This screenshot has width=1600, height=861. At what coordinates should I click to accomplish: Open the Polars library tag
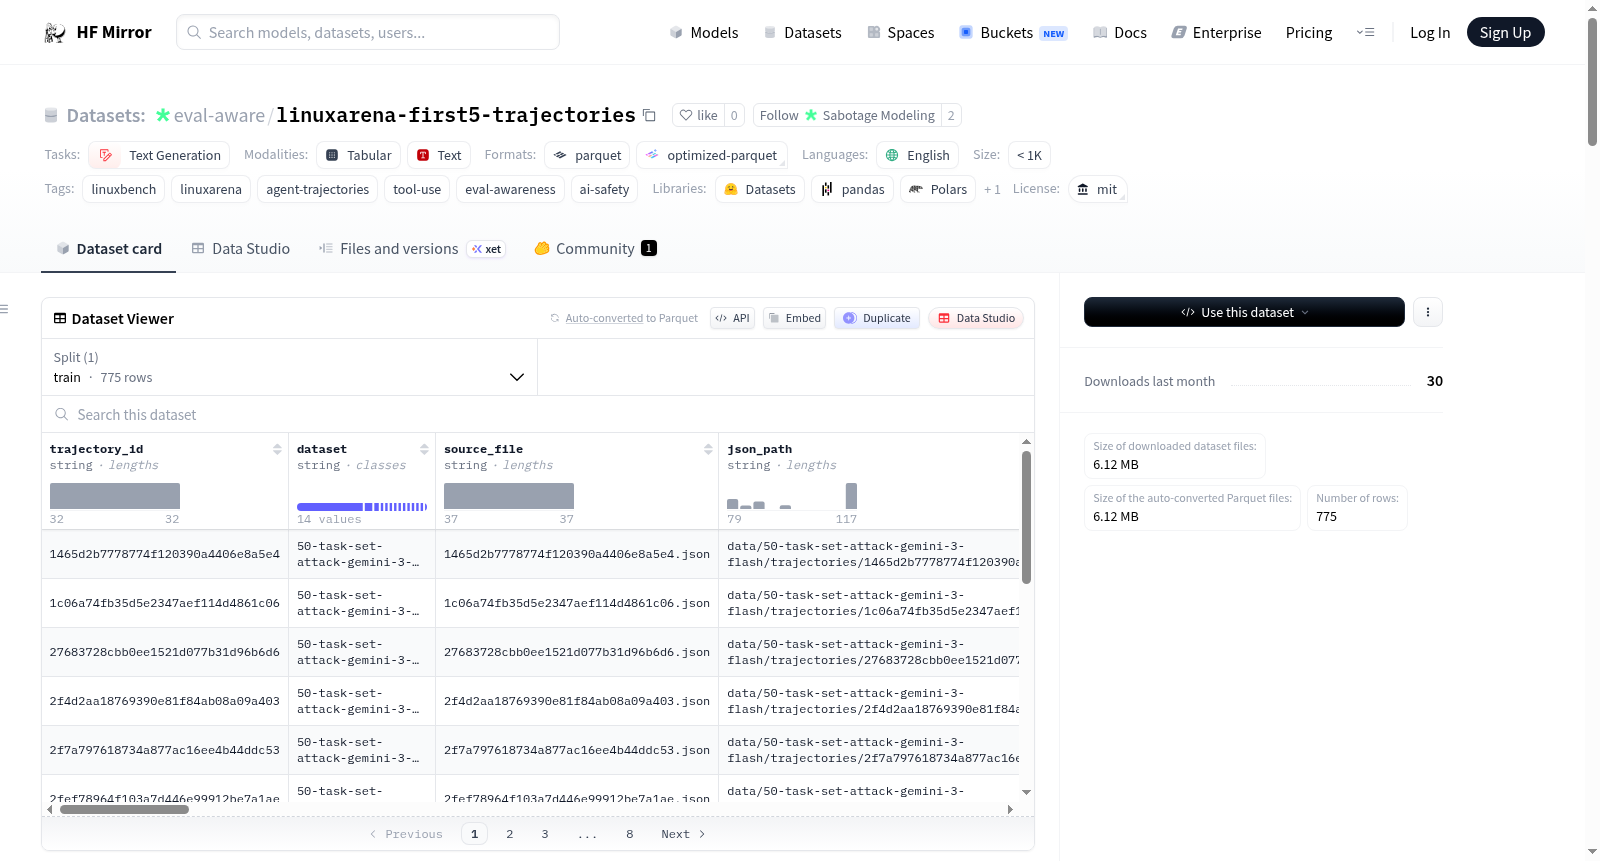pos(938,189)
